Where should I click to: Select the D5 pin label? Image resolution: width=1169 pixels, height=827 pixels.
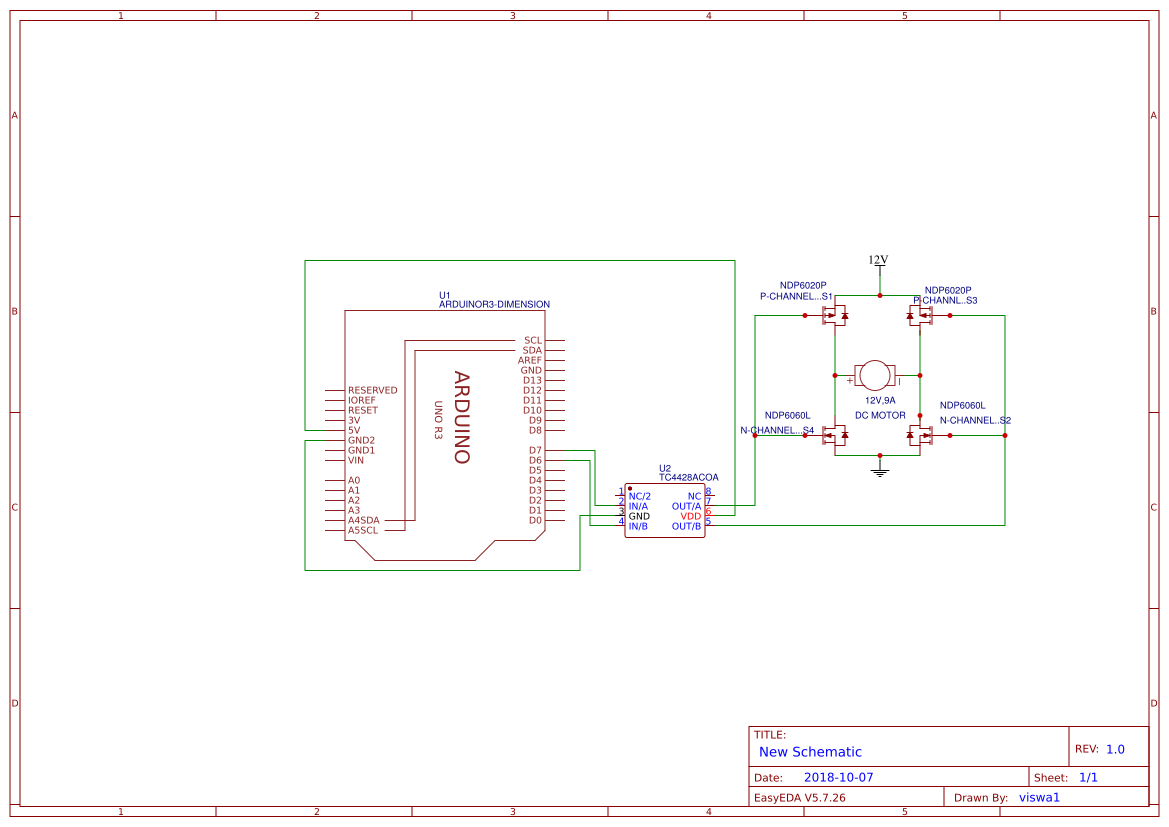[x=535, y=471]
